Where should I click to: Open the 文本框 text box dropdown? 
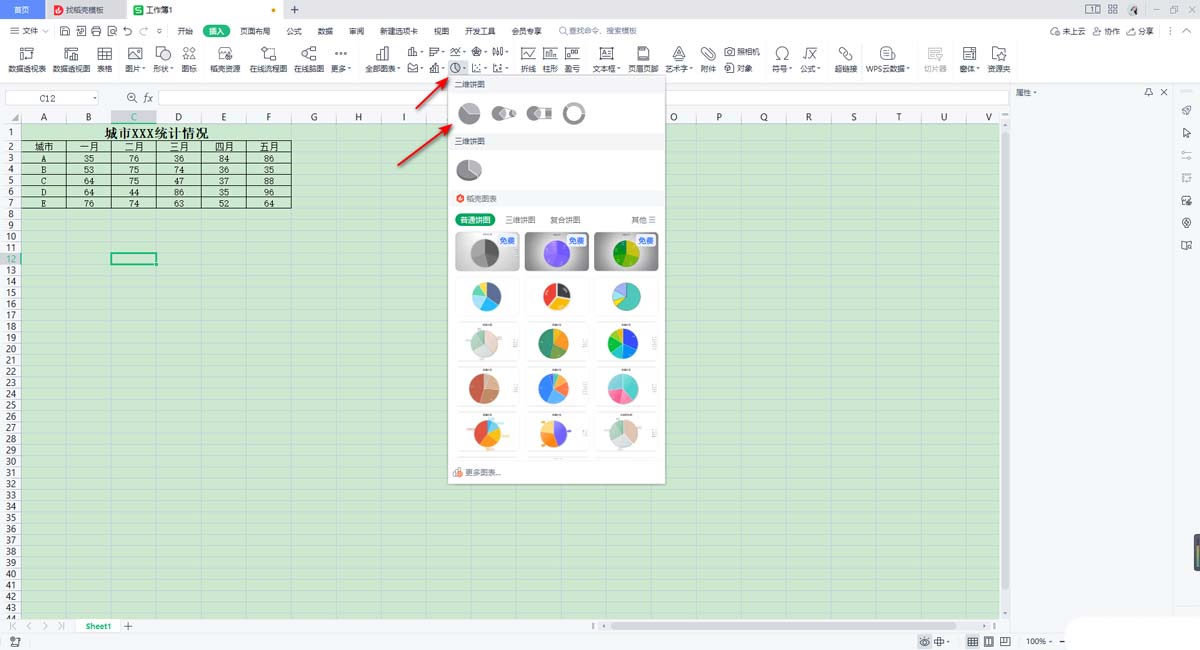tap(606, 60)
